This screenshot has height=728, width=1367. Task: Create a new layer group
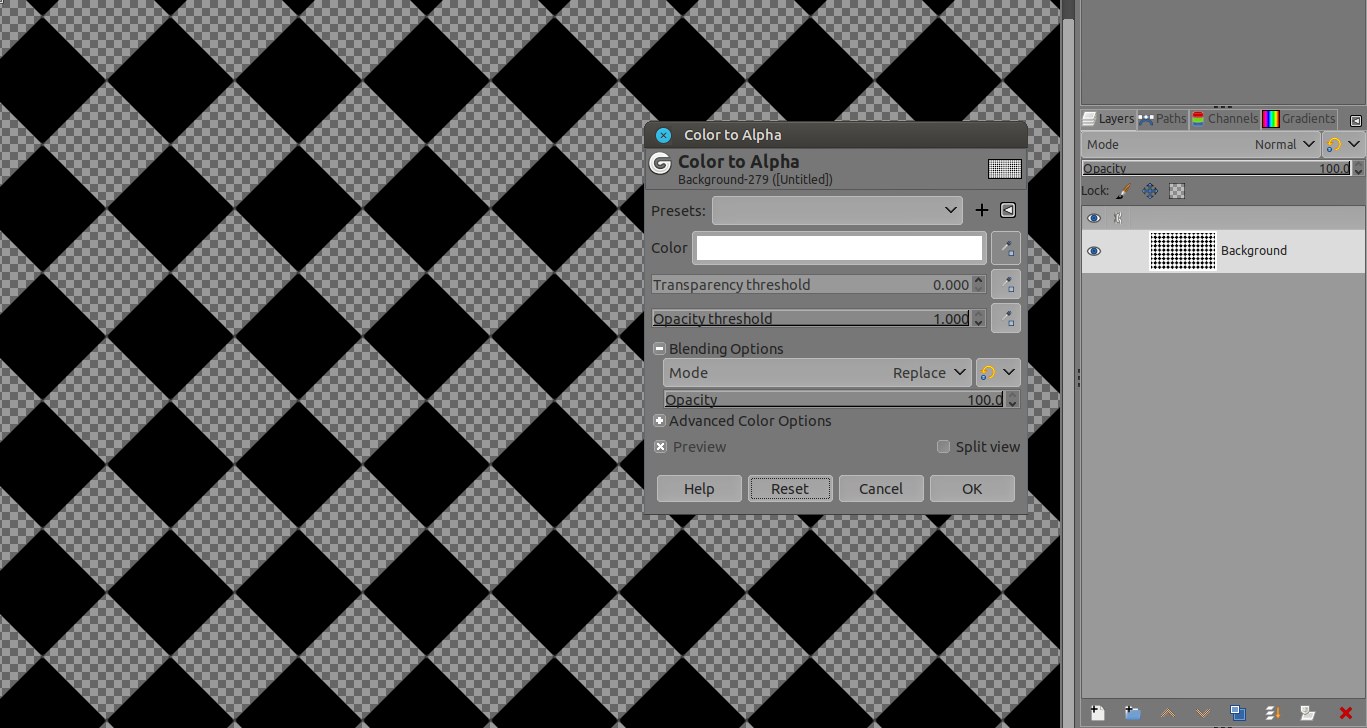1132,713
